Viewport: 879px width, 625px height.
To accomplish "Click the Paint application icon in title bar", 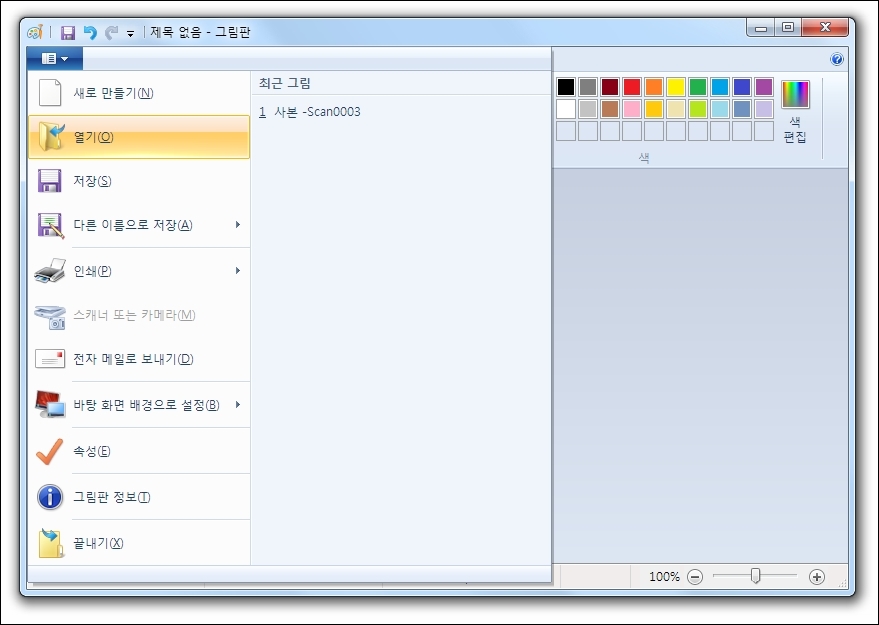I will click(35, 32).
